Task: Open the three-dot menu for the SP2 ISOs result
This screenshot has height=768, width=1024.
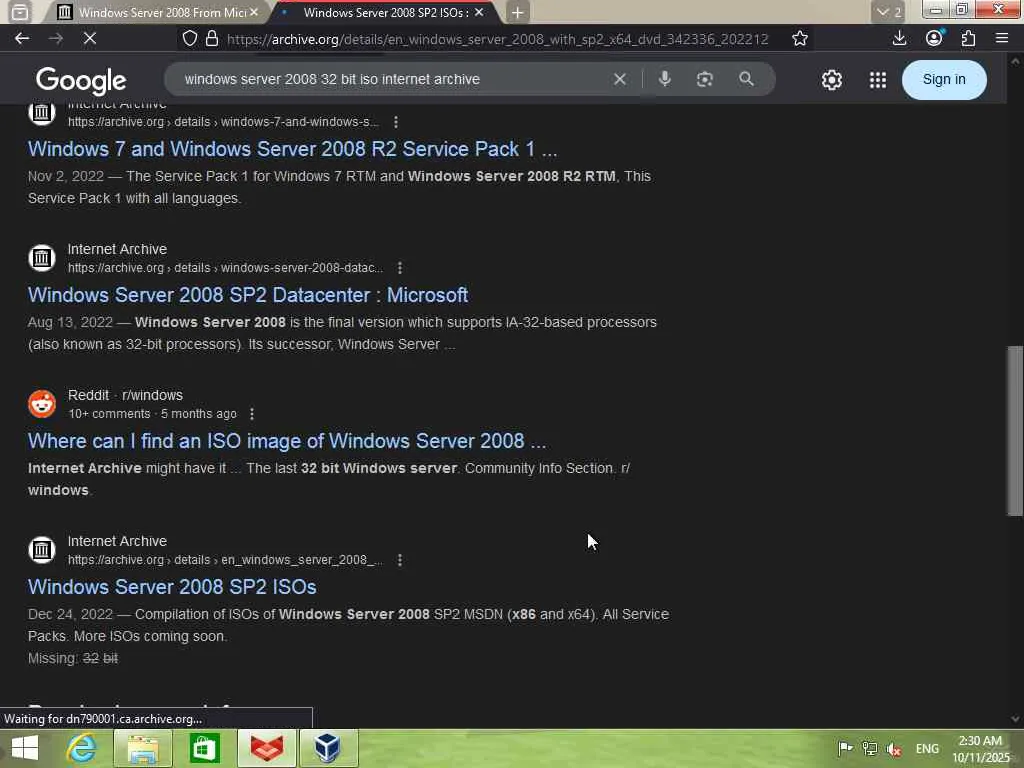Action: click(400, 560)
